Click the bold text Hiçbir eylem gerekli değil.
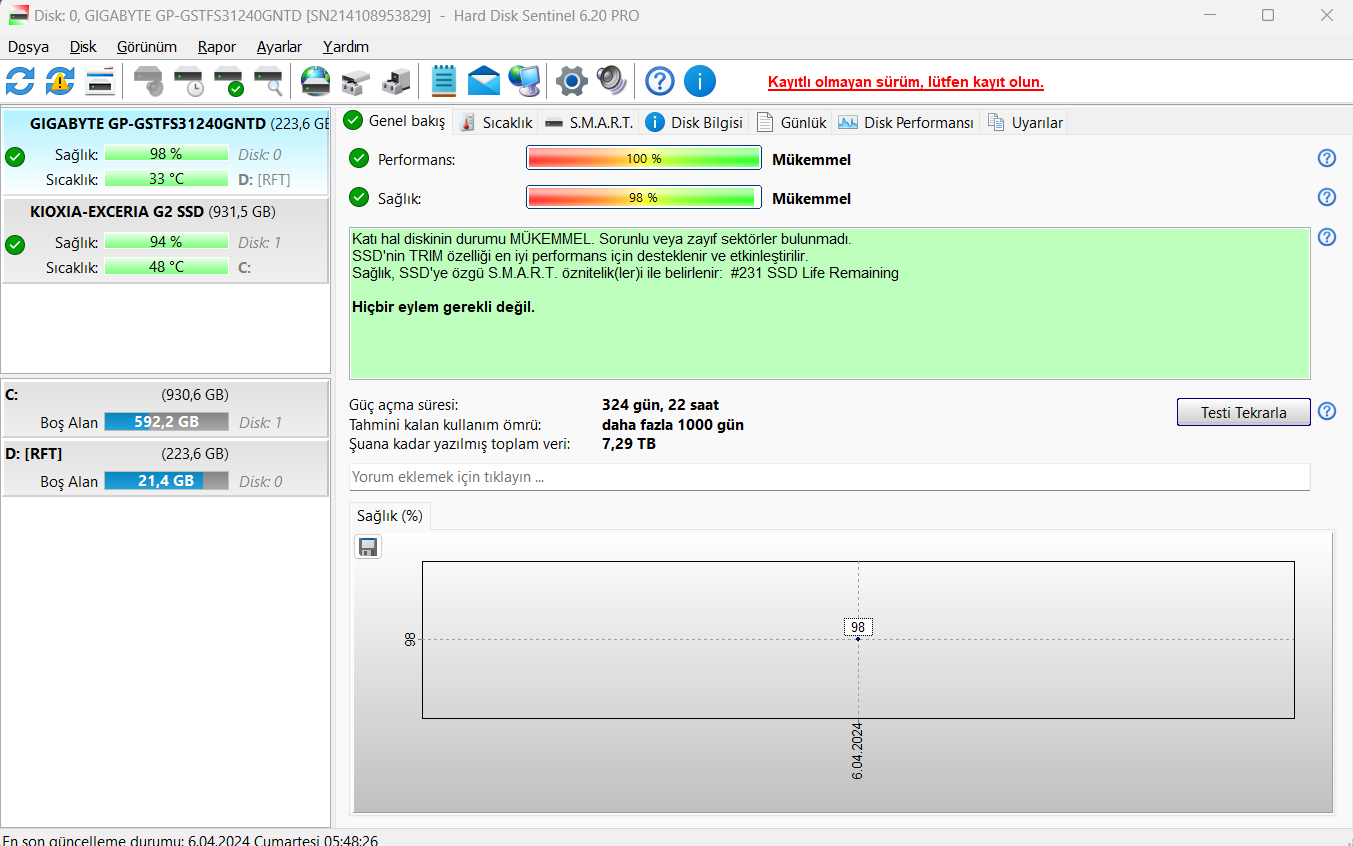The image size is (1353, 846). tap(444, 307)
